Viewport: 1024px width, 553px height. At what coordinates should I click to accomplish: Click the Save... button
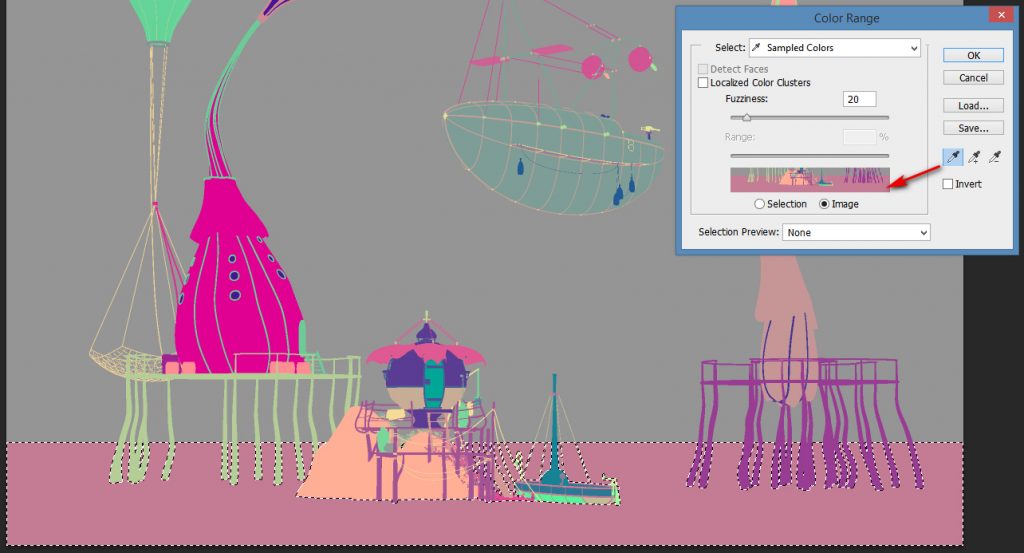pos(973,128)
